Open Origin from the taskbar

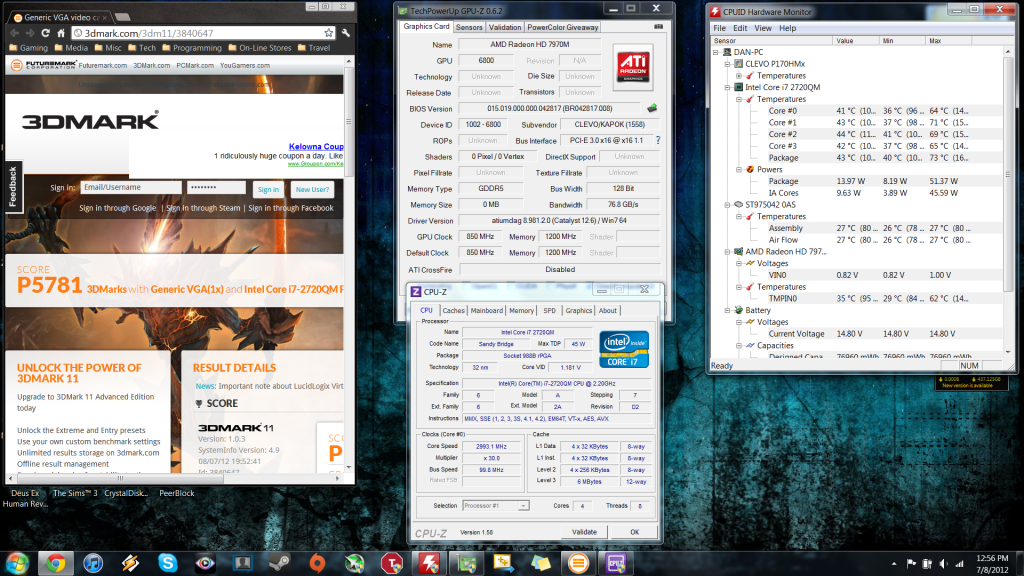click(x=317, y=563)
